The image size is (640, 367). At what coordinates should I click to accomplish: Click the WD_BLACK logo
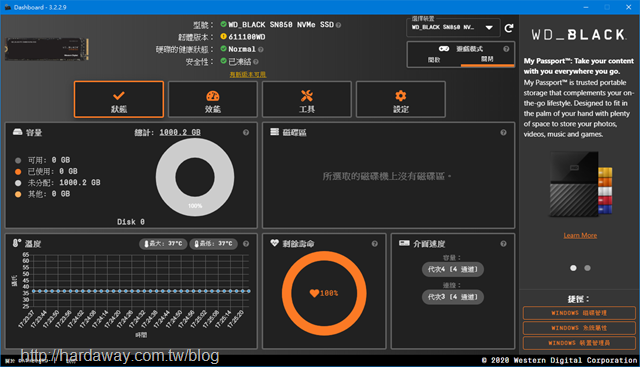[x=579, y=35]
